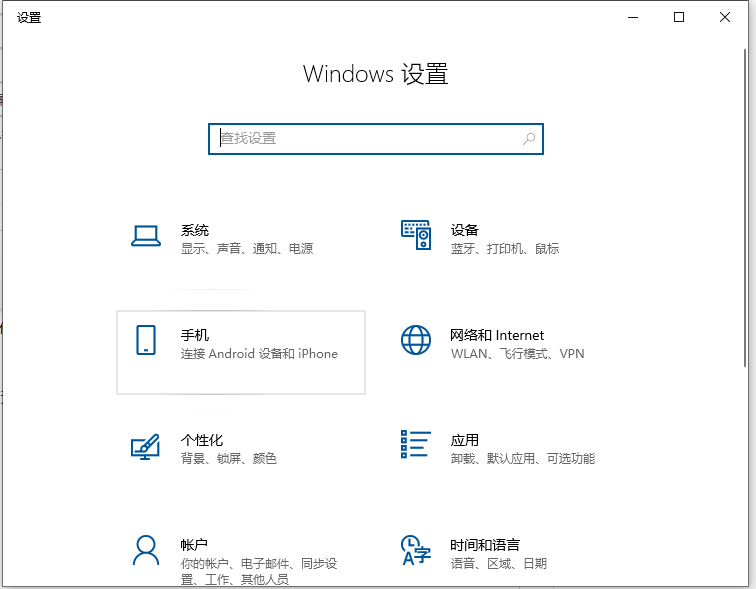This screenshot has height=589, width=756.
Task: Minimize the Settings window
Action: point(633,17)
